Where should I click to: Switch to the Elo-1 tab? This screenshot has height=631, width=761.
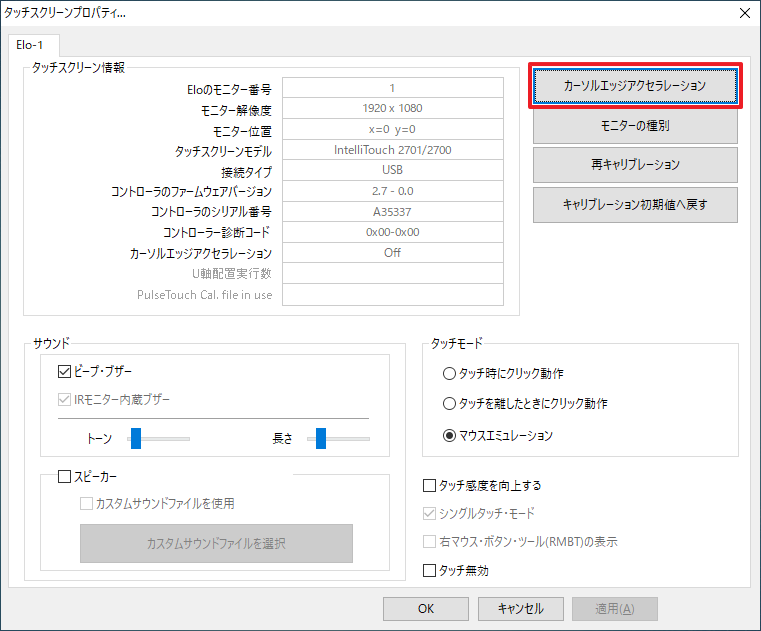pyautogui.click(x=34, y=45)
